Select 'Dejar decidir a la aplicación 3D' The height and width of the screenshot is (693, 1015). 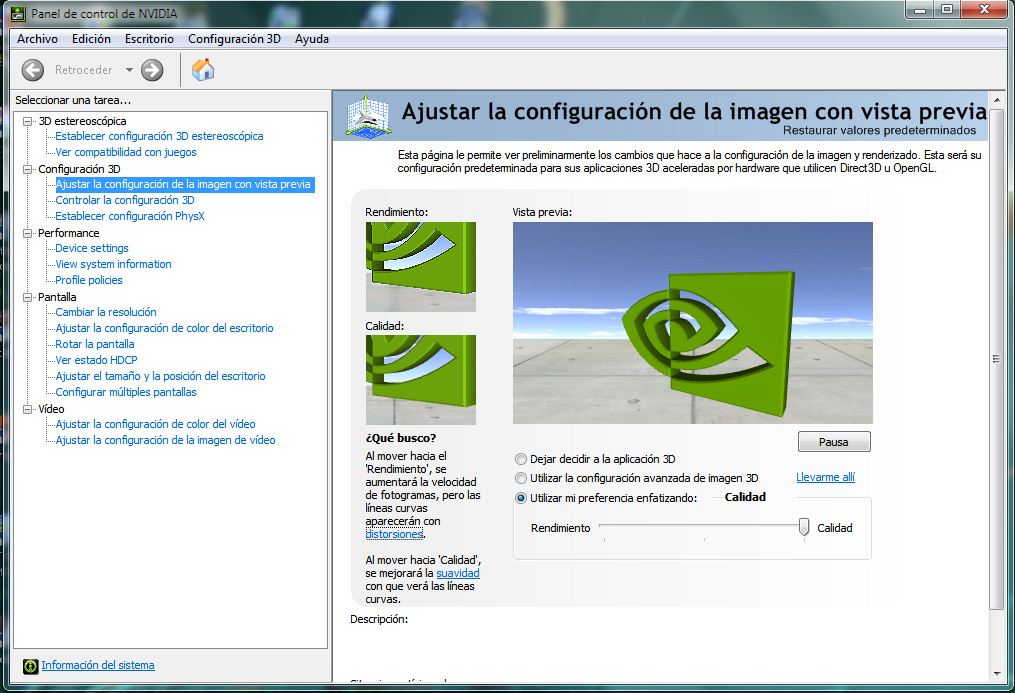(x=520, y=459)
